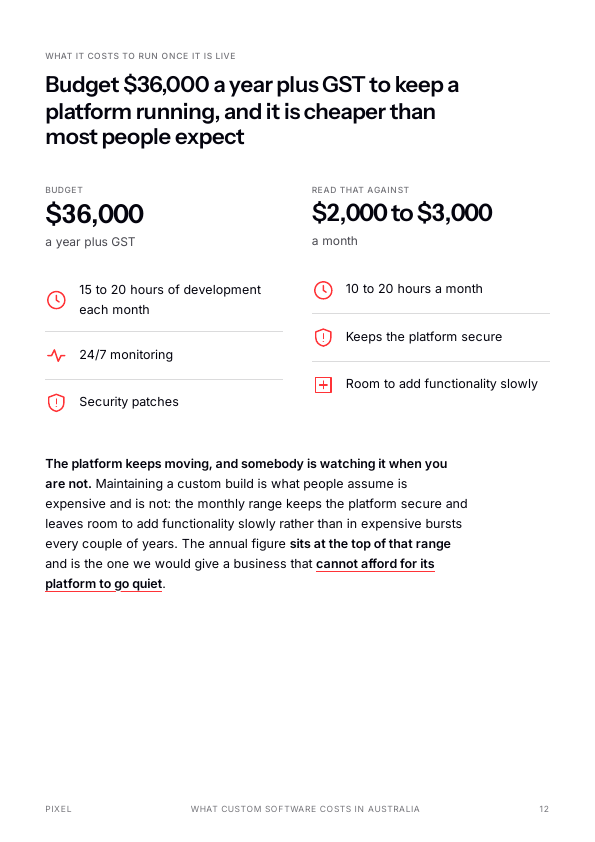Click the 'What it costs to run' section label

point(140,56)
